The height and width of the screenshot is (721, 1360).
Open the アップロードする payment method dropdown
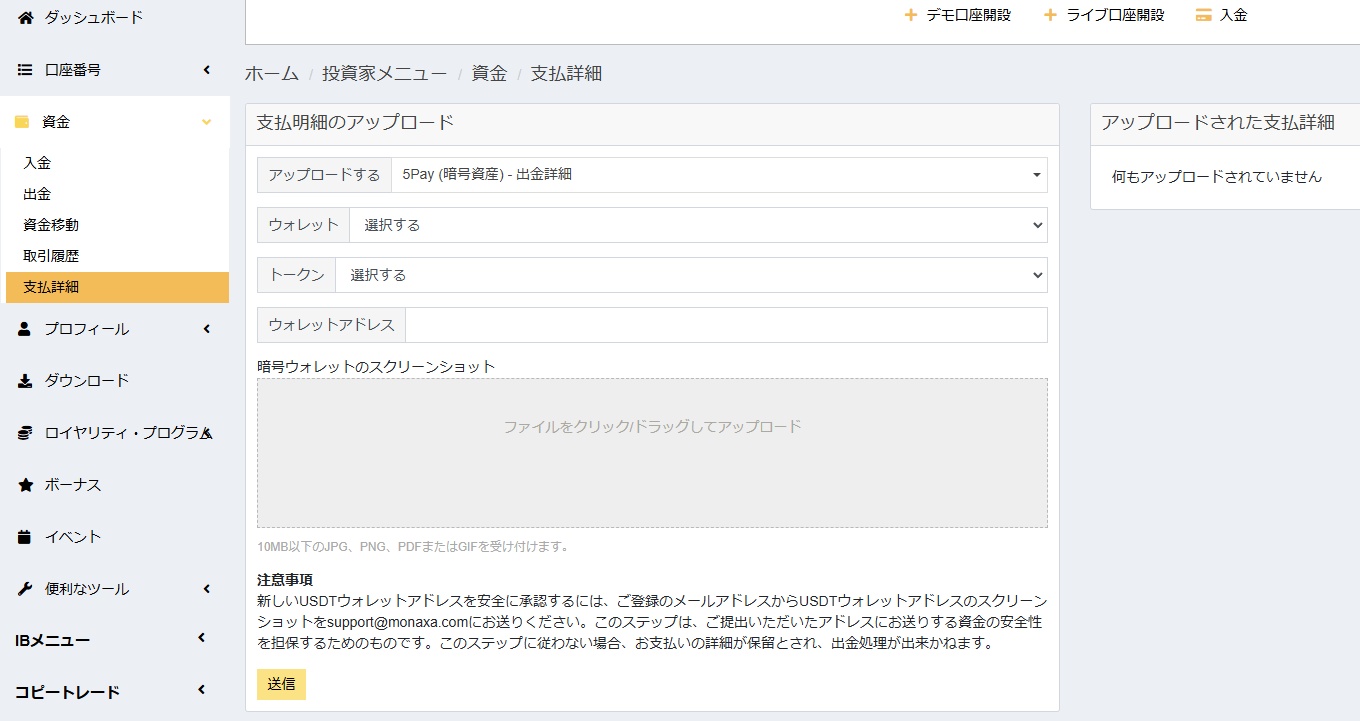tap(718, 175)
